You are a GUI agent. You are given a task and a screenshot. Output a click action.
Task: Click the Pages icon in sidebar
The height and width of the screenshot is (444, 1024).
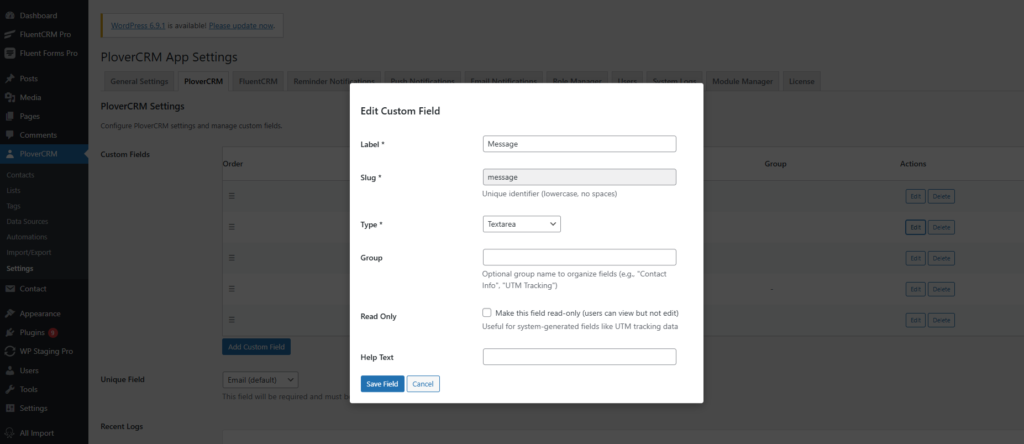pos(10,116)
